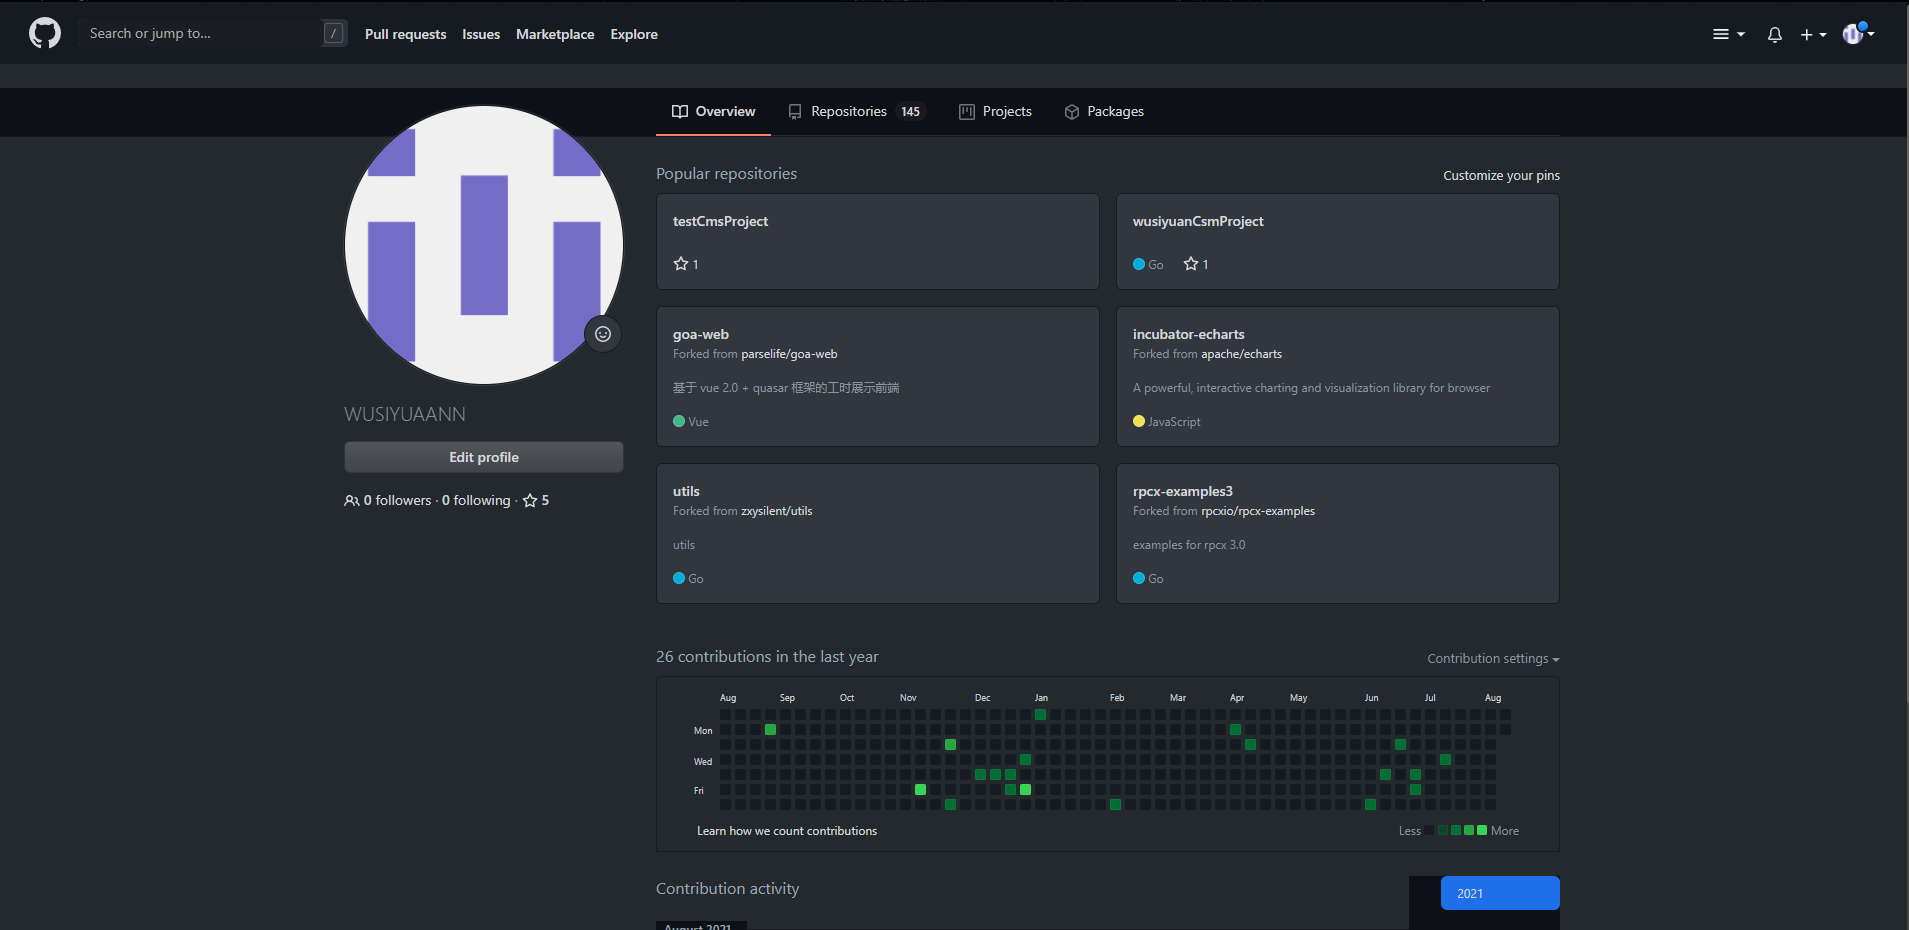Click the set status smiley icon
1909x930 pixels.
603,334
